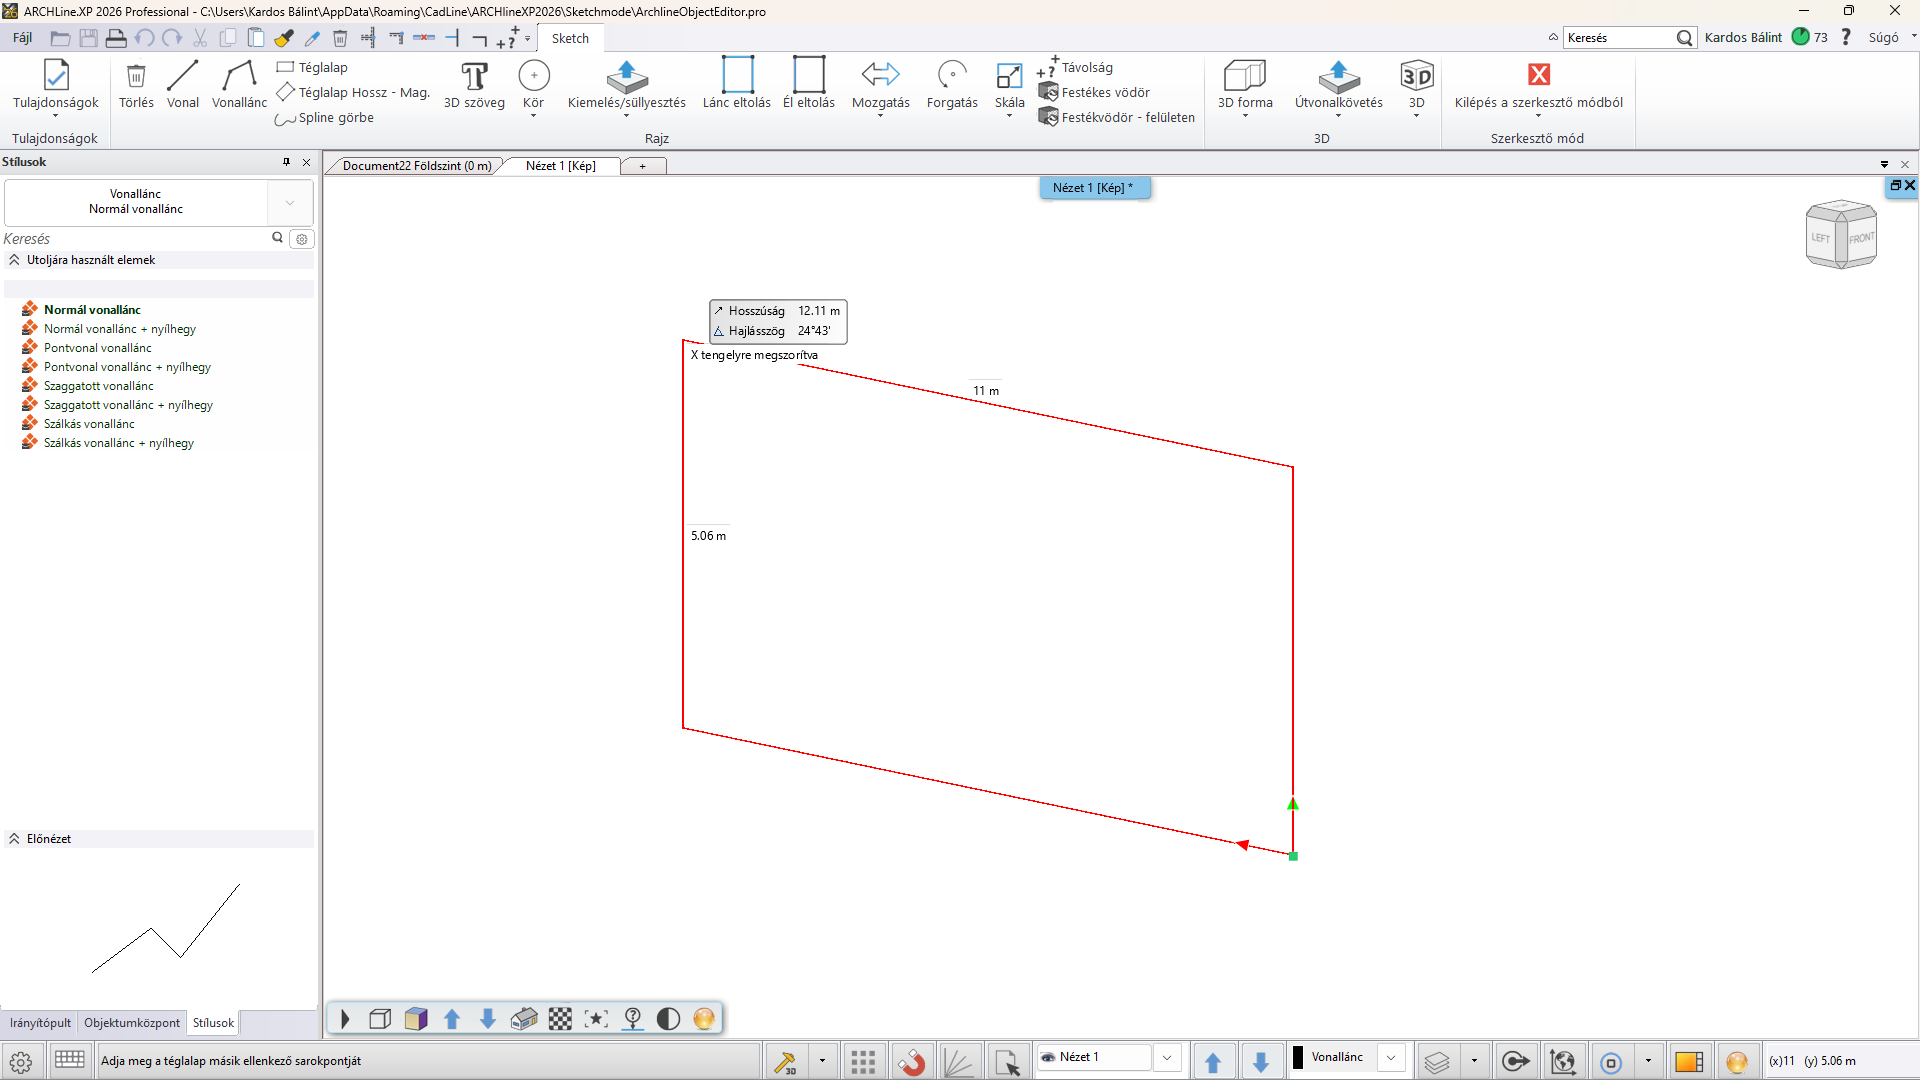This screenshot has height=1080, width=1920.
Task: Toggle the magnet snap icon in status bar
Action: 911,1062
